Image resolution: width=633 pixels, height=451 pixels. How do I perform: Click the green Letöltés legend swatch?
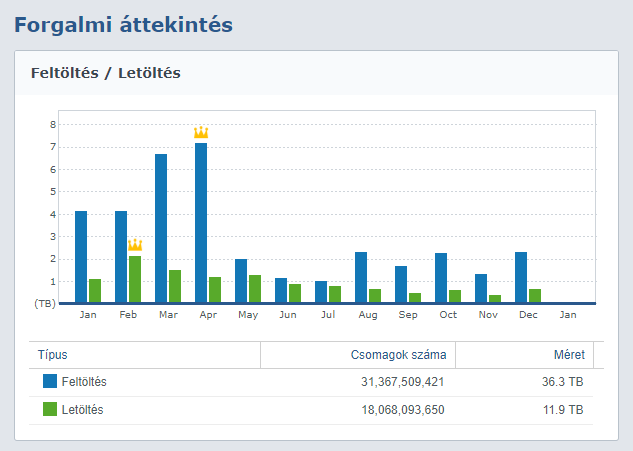click(x=50, y=409)
